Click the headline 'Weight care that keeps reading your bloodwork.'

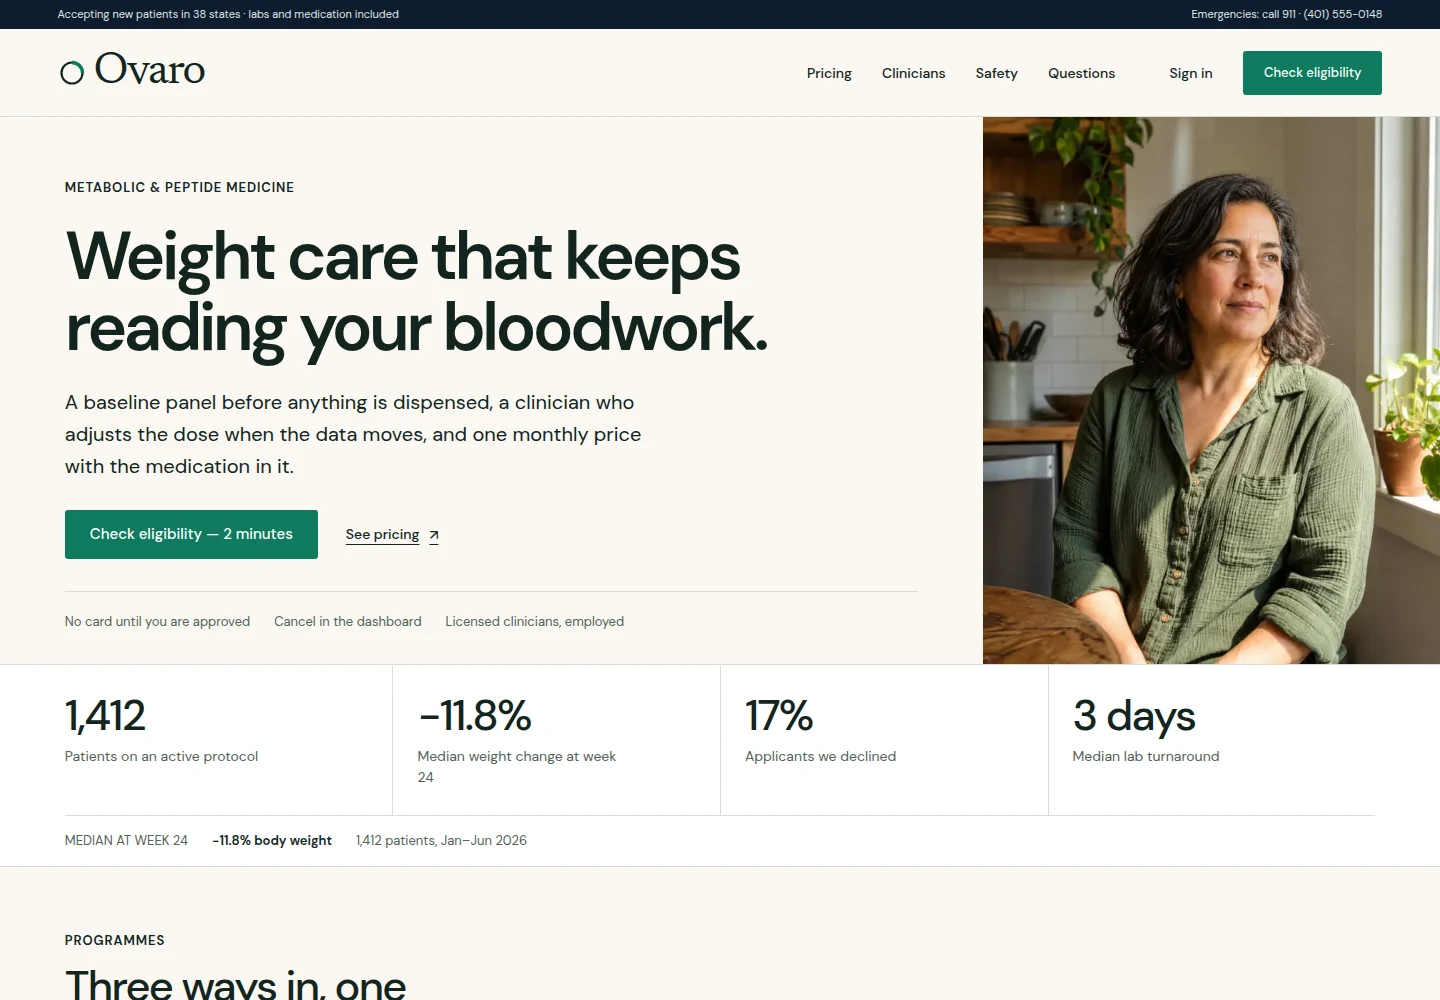(416, 292)
